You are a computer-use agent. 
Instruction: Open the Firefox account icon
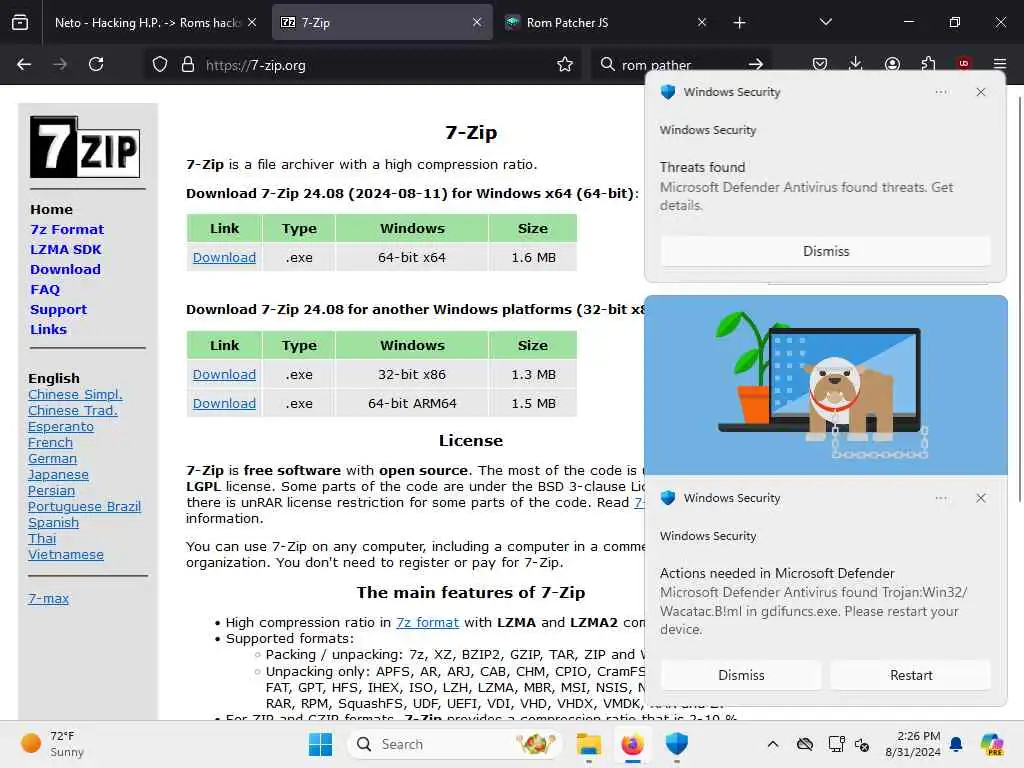(892, 64)
